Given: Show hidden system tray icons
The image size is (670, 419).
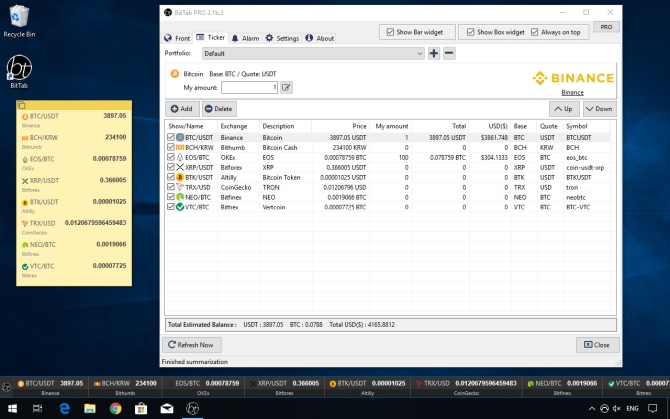Looking at the screenshot, I should click(x=592, y=409).
